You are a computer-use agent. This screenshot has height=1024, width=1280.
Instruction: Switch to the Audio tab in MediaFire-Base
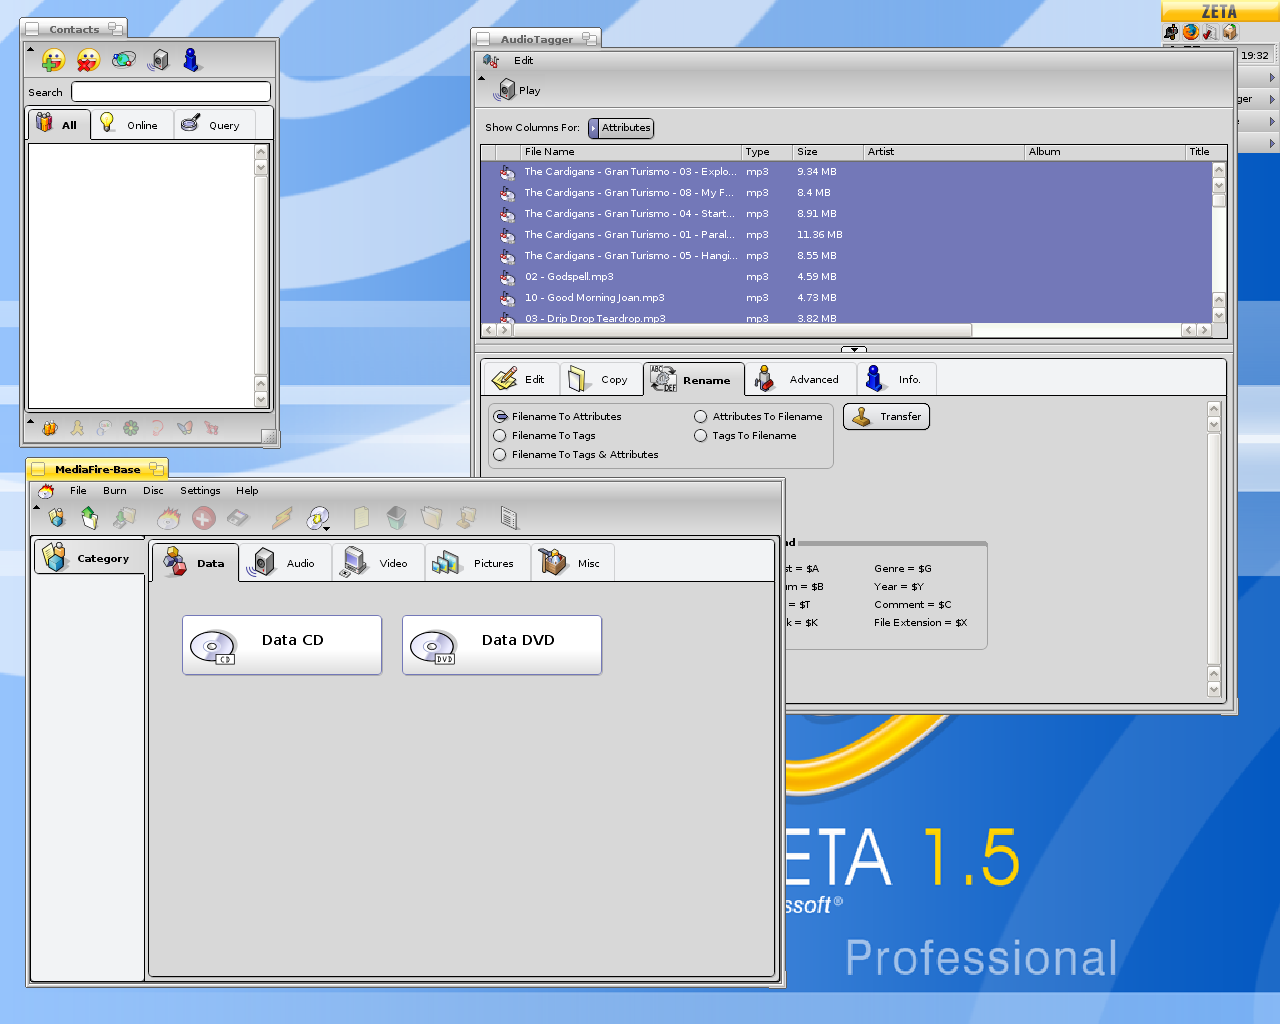tap(285, 563)
